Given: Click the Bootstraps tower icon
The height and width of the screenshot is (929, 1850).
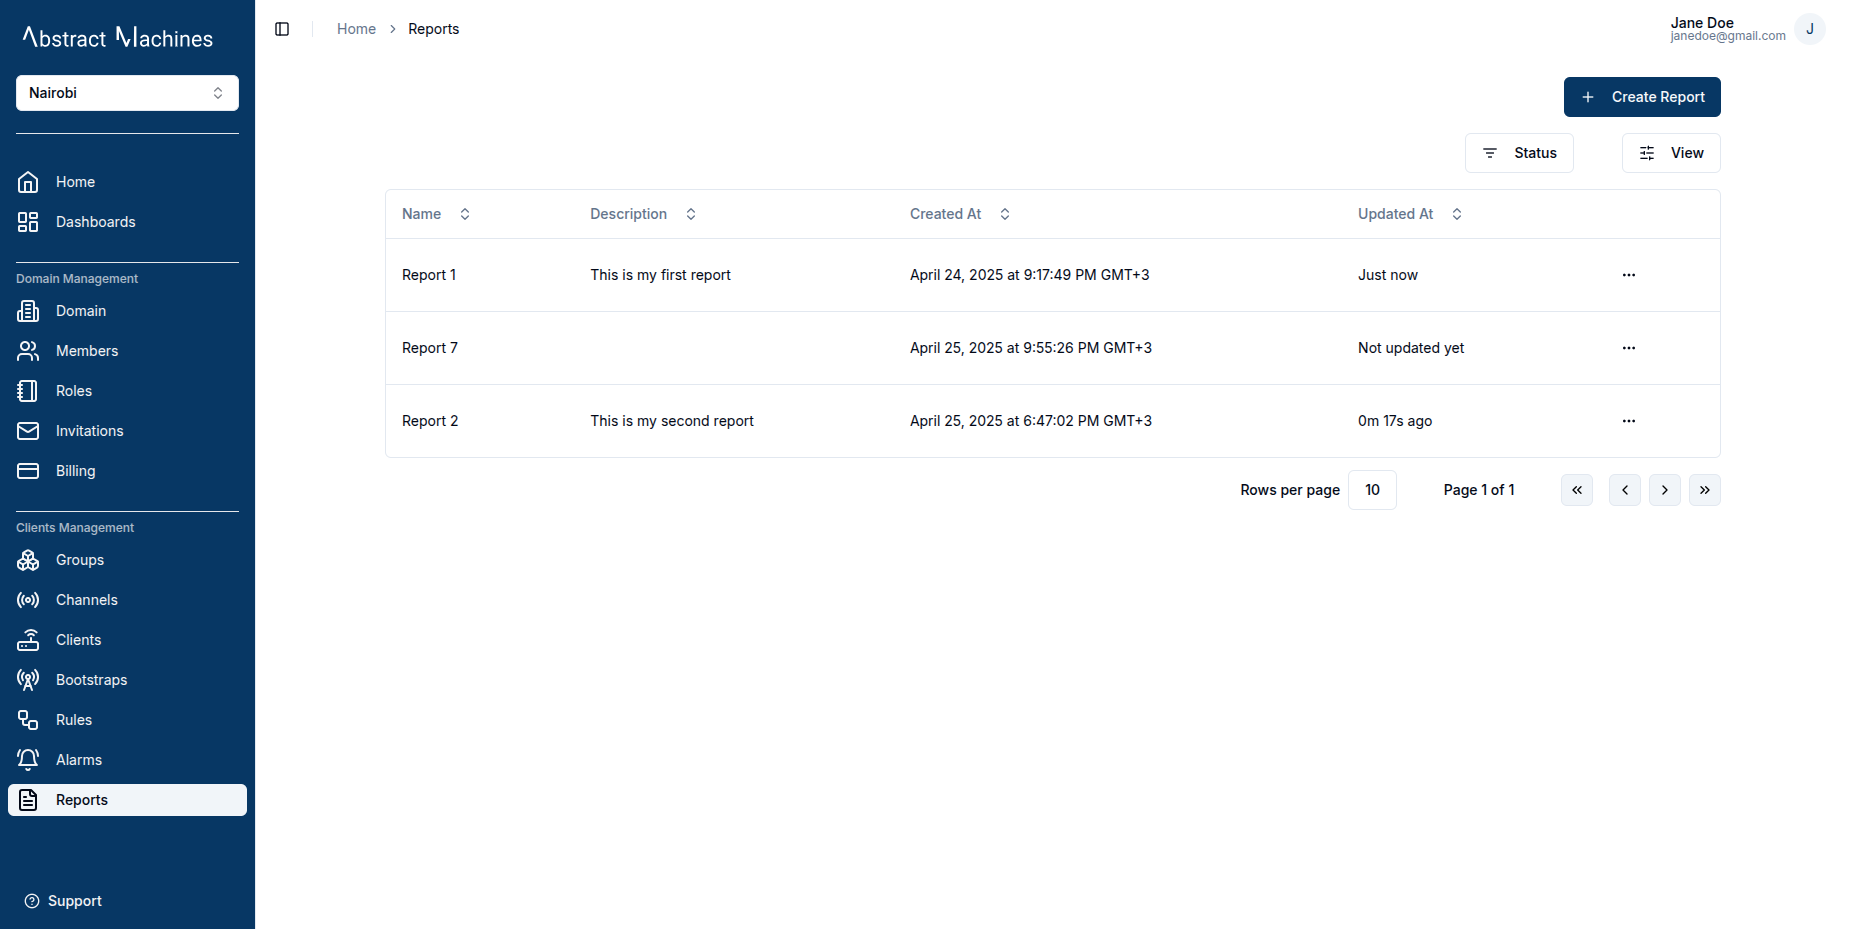Looking at the screenshot, I should [28, 680].
